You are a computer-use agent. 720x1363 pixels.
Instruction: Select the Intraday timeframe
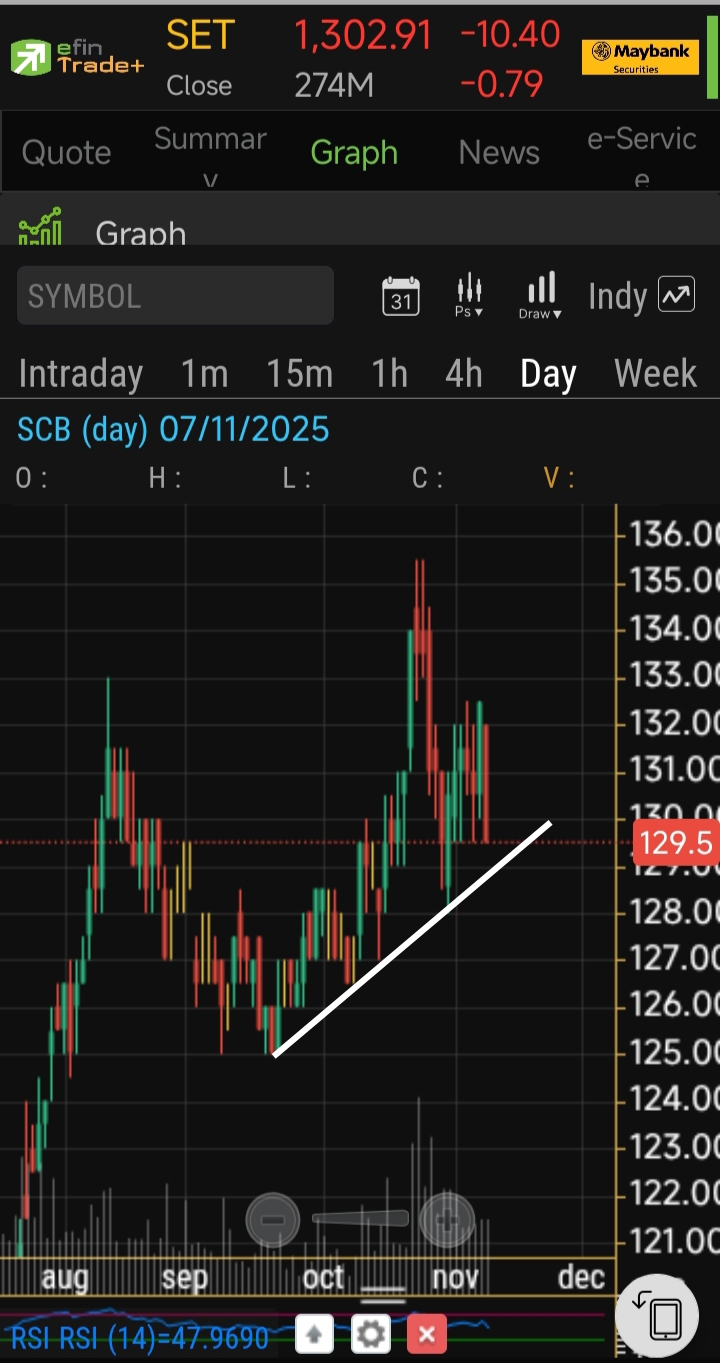(81, 373)
